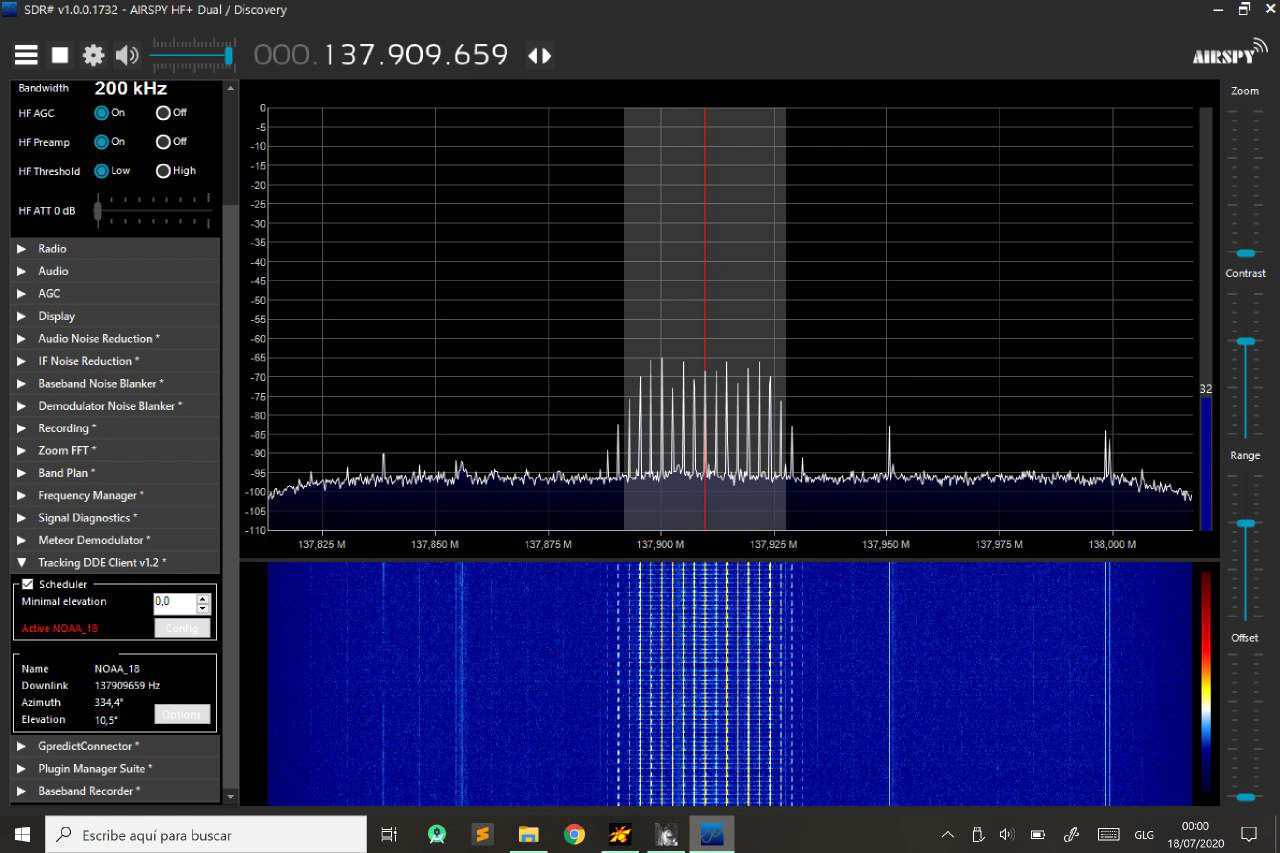The height and width of the screenshot is (853, 1280).
Task: Decrease Minimal elevation with down arrow
Action: 204,608
